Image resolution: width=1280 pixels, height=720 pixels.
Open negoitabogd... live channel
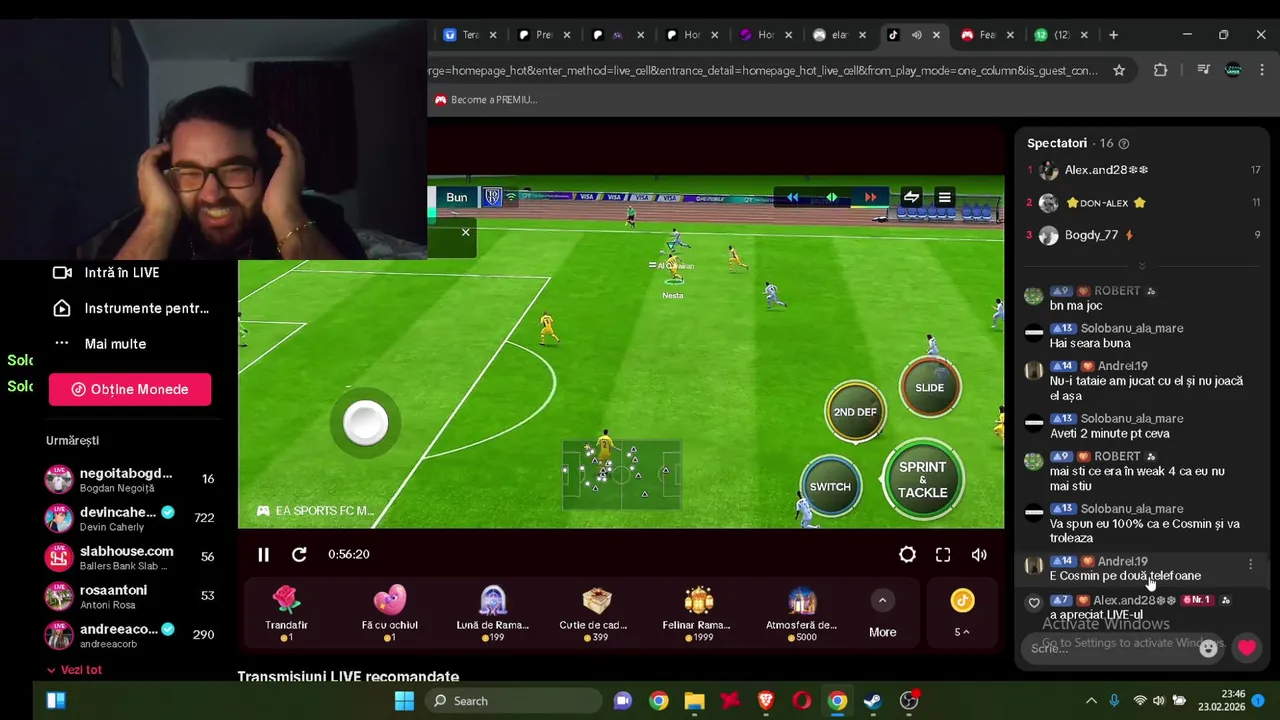130,479
